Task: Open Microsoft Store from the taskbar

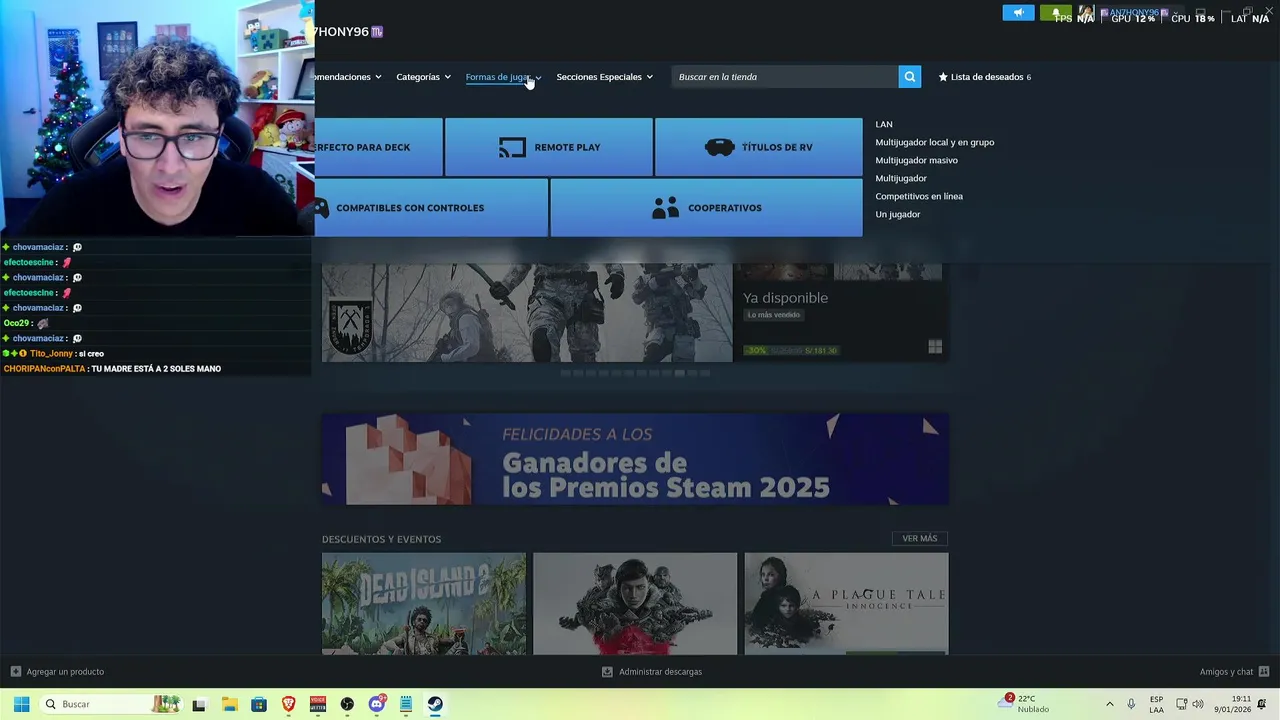Action: click(x=259, y=704)
